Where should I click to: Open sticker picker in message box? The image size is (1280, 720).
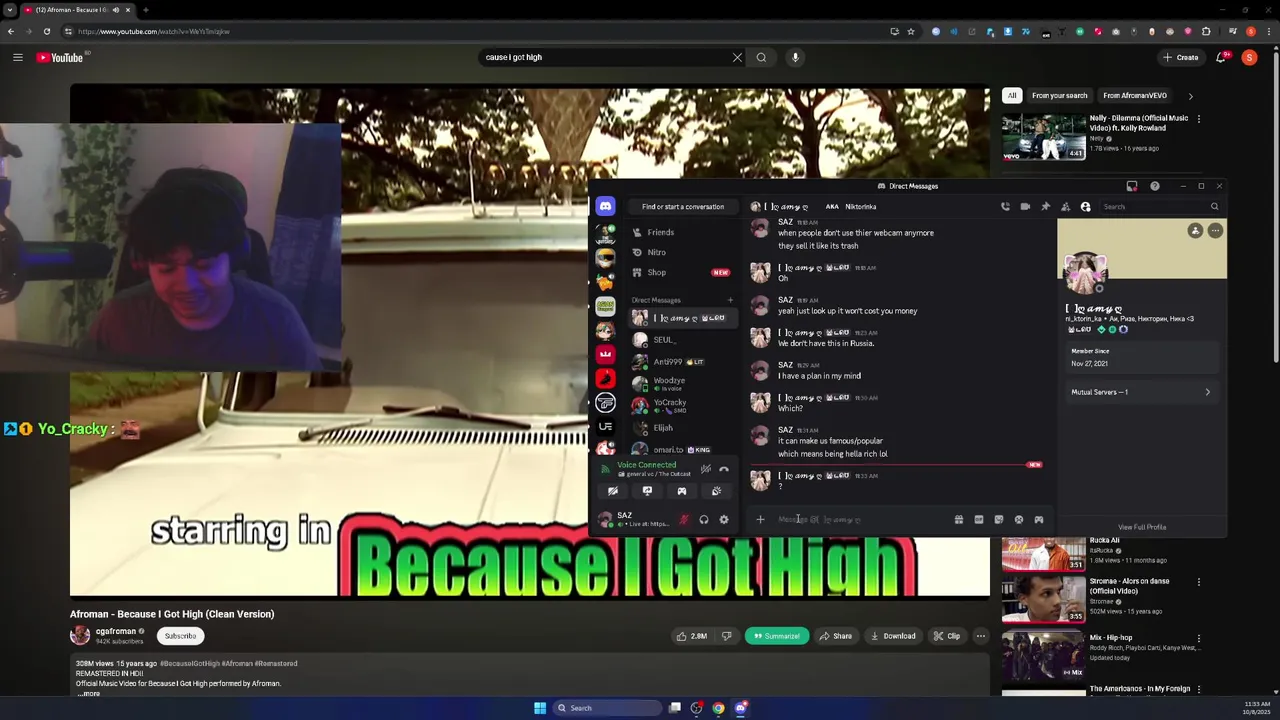[x=999, y=520]
